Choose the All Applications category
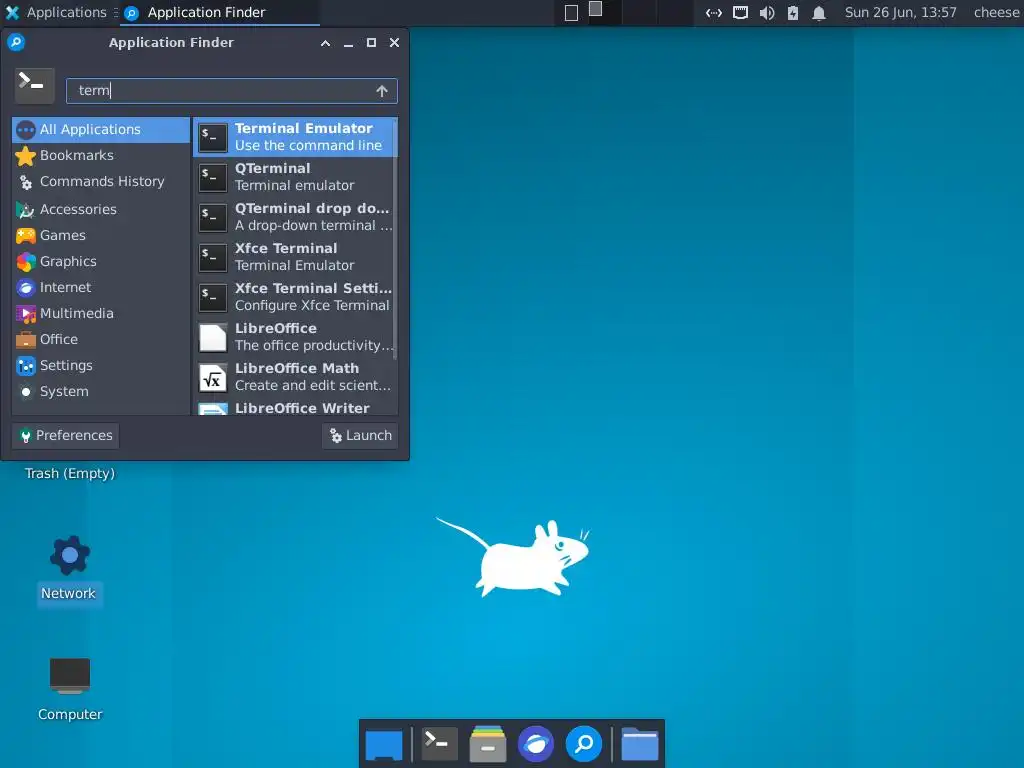This screenshot has height=768, width=1024. tap(101, 129)
